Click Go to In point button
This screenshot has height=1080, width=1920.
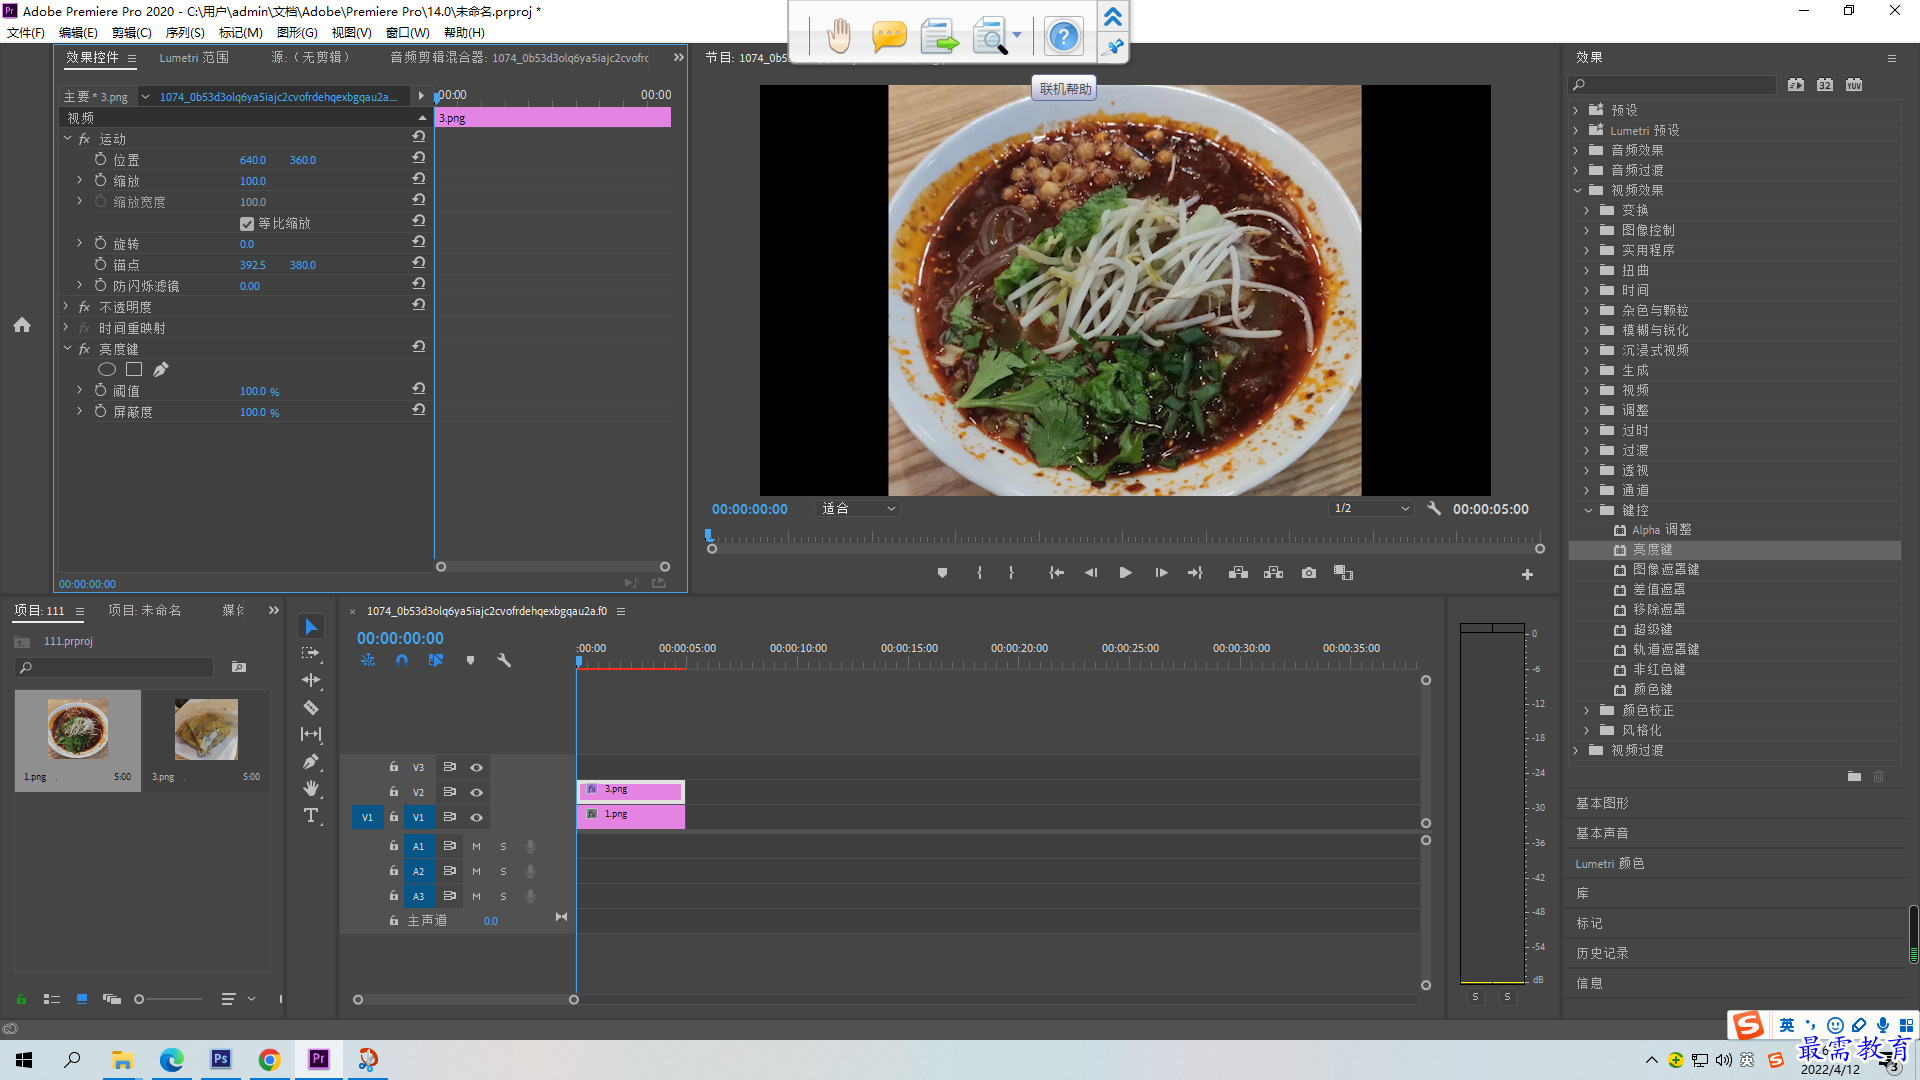1056,573
